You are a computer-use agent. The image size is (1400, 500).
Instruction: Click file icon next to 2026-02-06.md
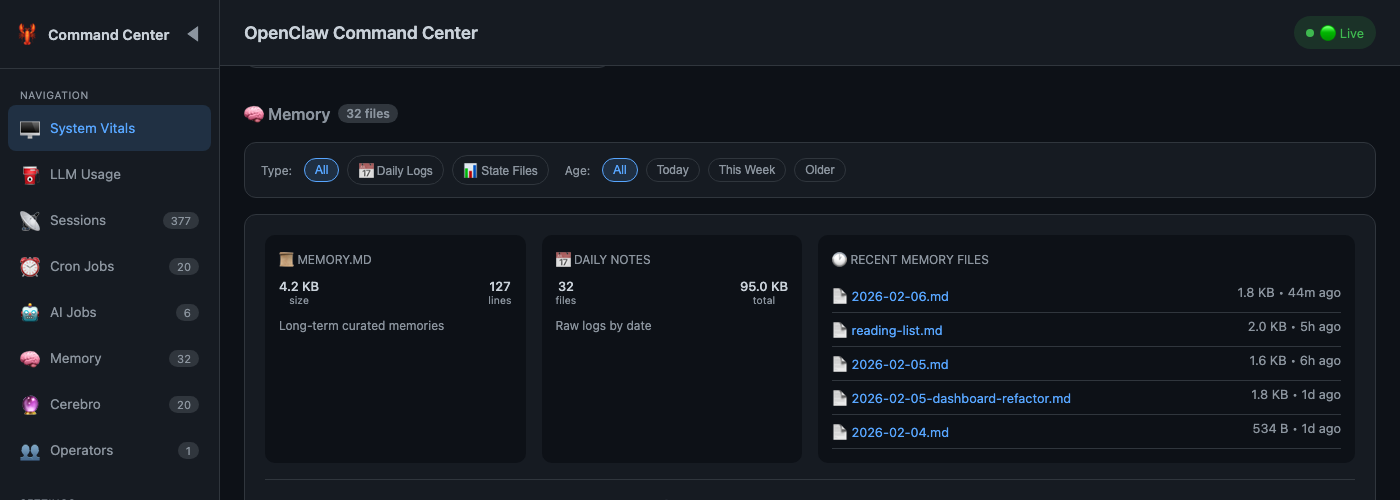840,296
